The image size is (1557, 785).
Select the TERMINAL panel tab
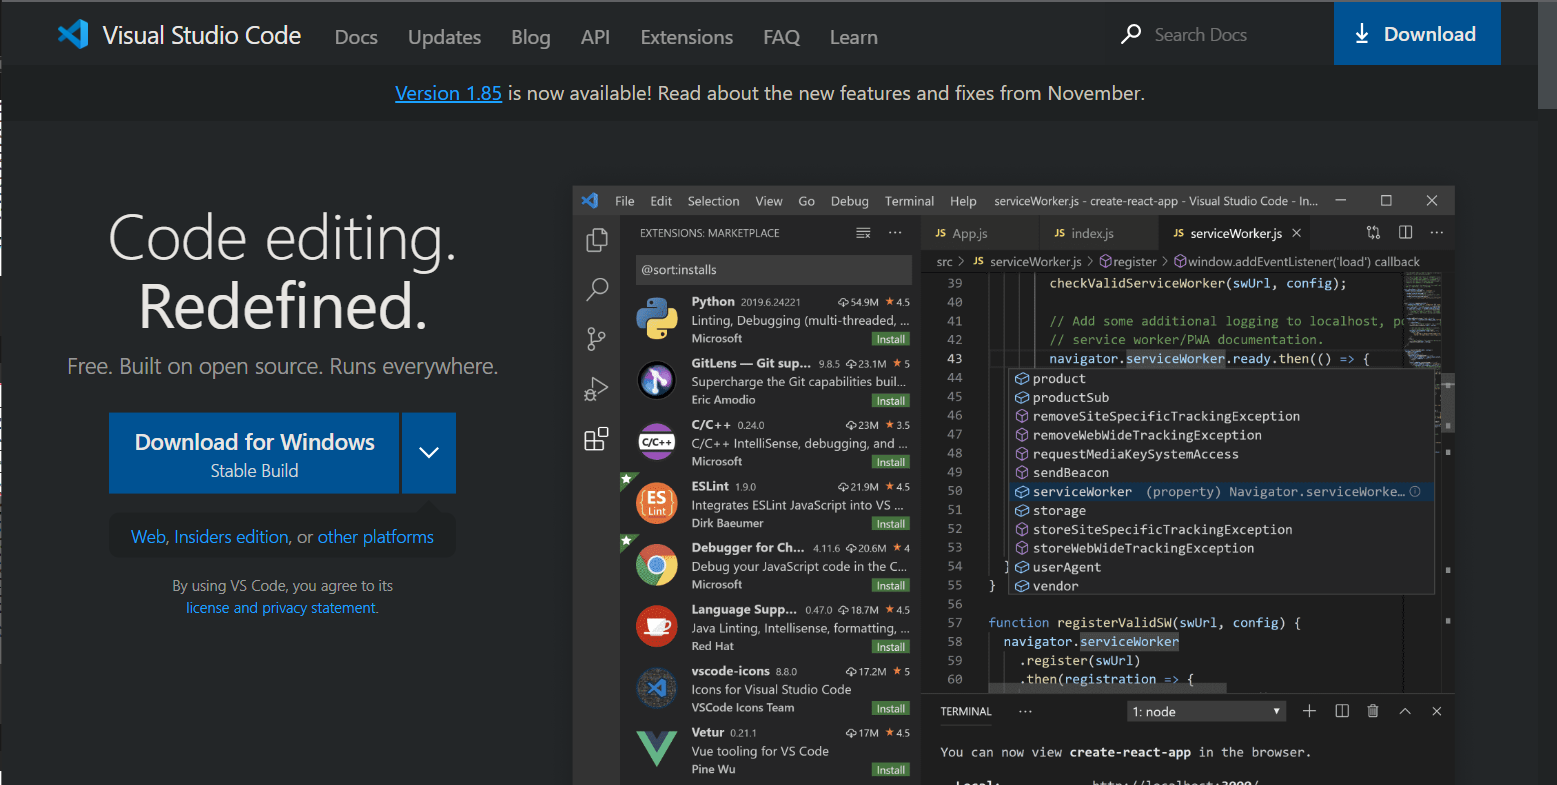point(966,711)
